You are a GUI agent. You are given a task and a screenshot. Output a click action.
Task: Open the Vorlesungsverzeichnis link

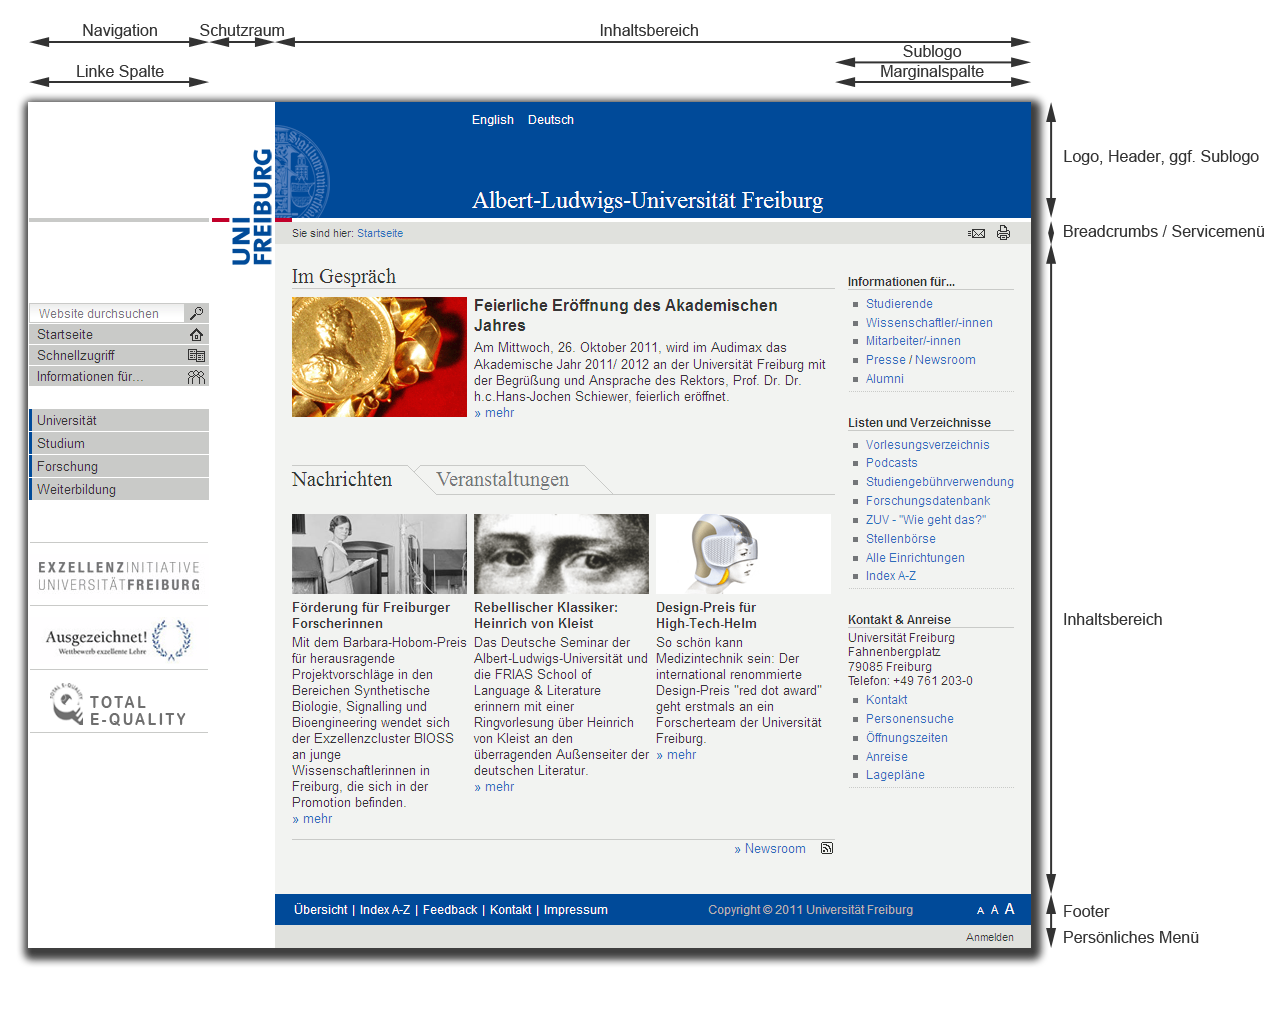928,445
